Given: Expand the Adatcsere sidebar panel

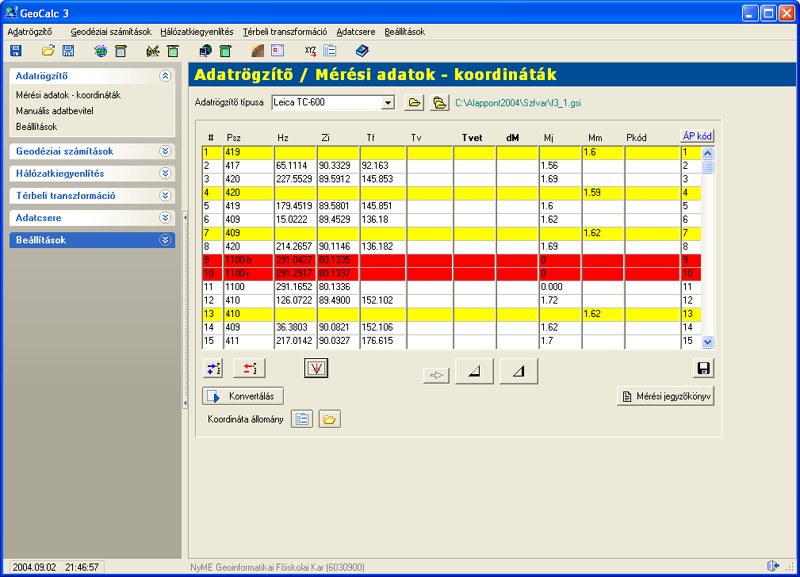Looking at the screenshot, I should (165, 218).
